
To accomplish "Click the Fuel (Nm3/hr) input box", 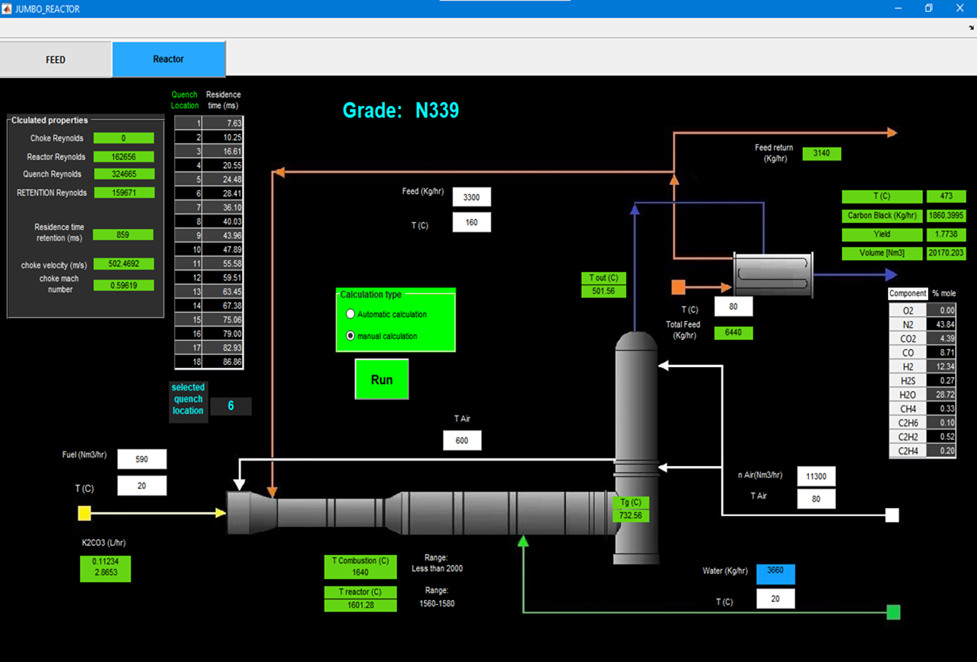I will coord(142,459).
